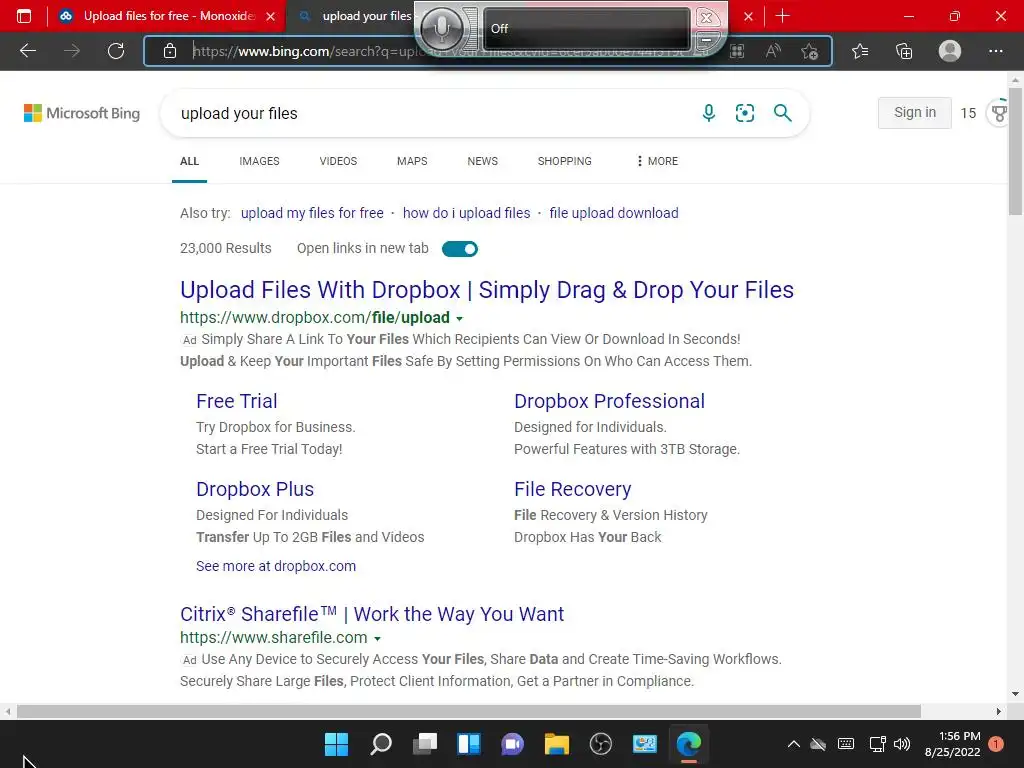
Task: Open File Explorer from the taskbar
Action: (556, 744)
